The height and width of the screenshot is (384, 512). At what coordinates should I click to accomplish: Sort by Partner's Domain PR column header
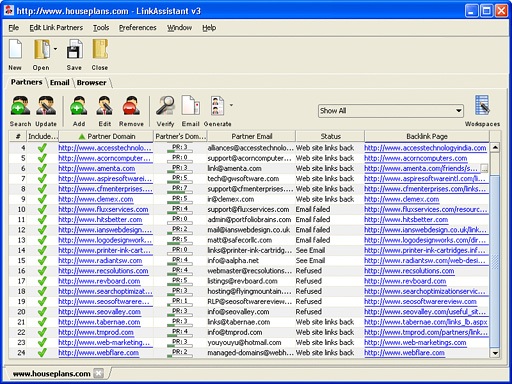[x=181, y=136]
